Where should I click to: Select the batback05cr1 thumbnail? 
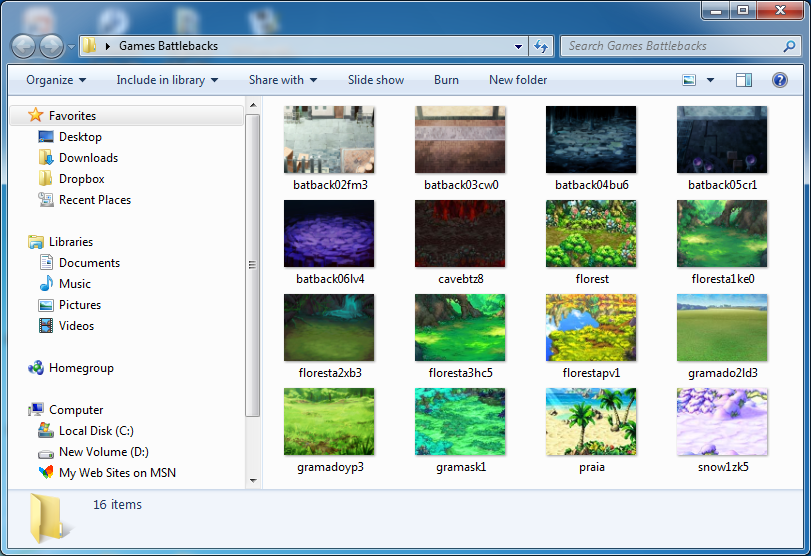(x=722, y=140)
